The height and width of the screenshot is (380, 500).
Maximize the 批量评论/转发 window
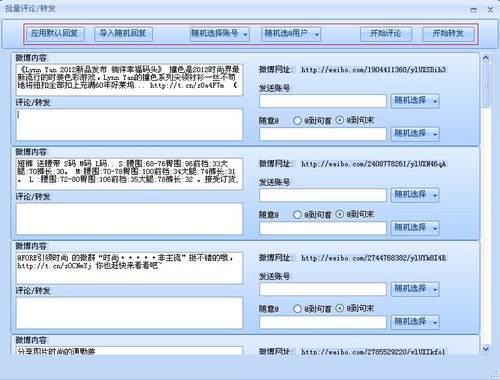[473, 10]
